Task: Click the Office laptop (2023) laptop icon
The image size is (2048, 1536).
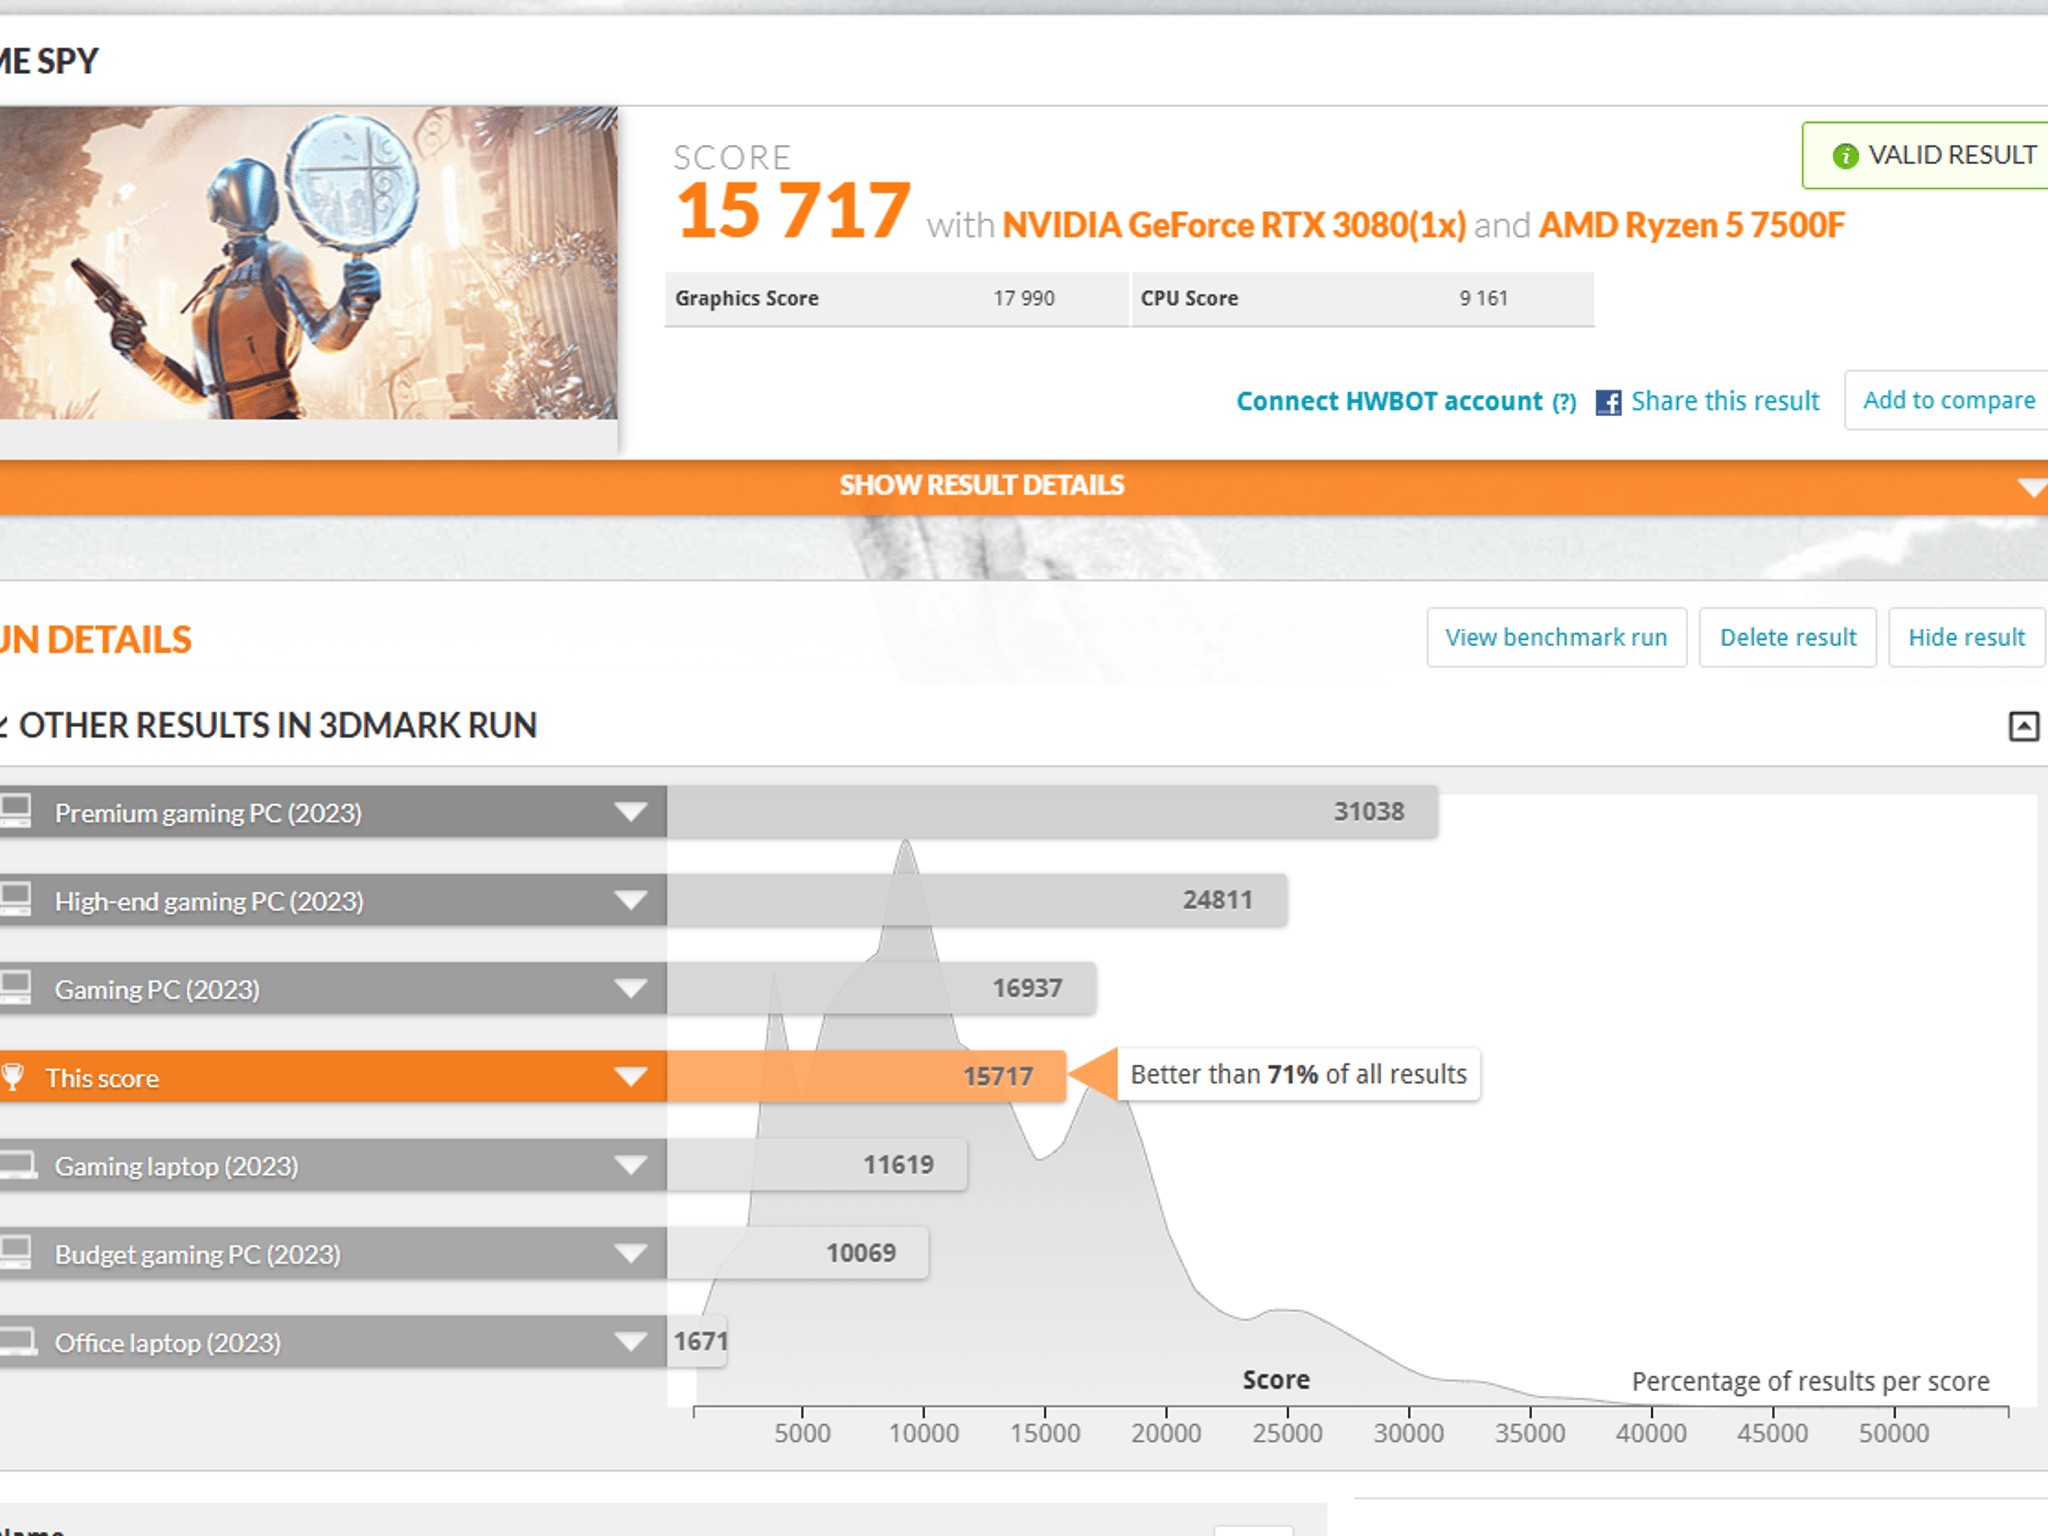Action: (x=17, y=1341)
